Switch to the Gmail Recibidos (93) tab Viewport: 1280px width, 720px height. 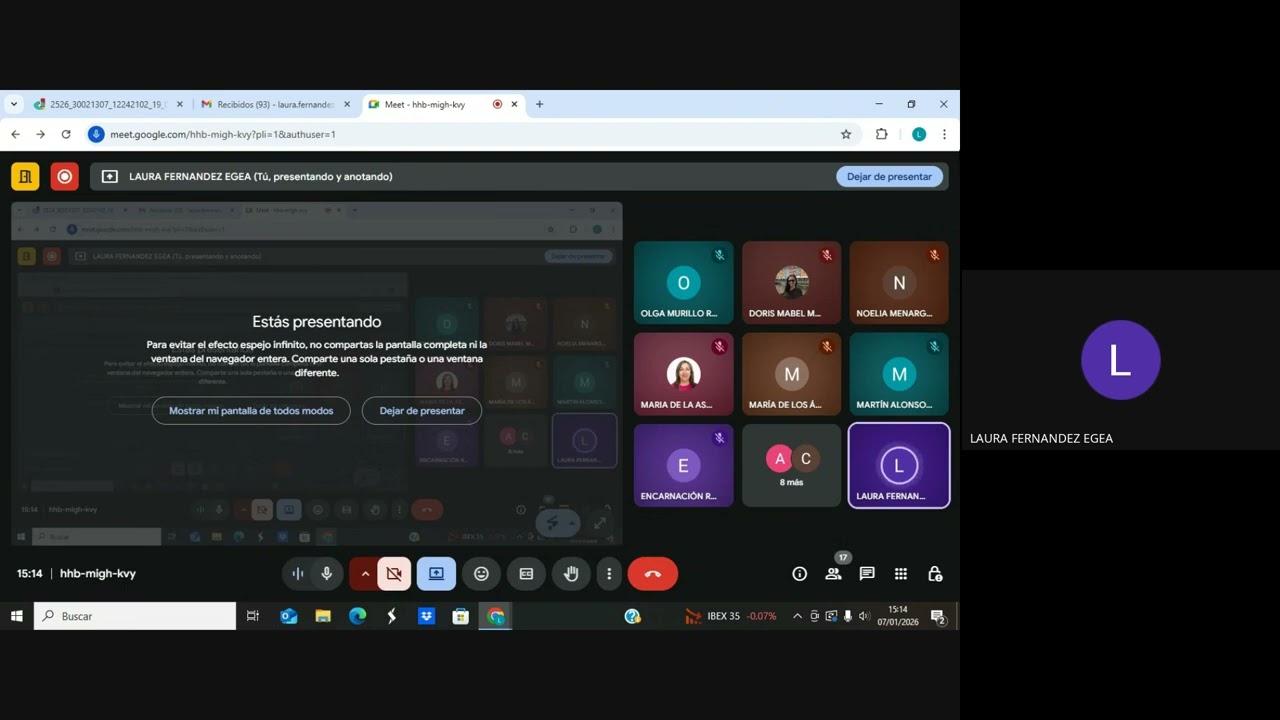click(x=275, y=104)
